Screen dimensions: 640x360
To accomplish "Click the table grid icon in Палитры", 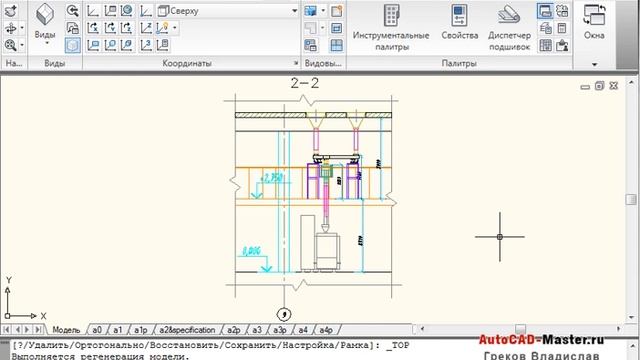I will [545, 45].
